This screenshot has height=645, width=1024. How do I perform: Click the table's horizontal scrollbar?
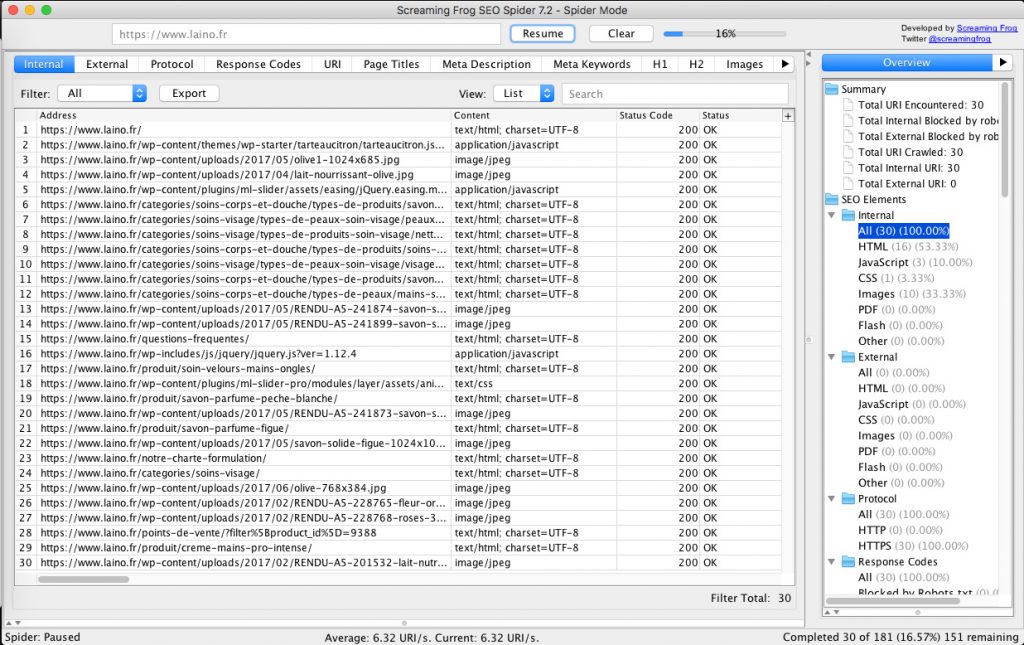point(83,579)
